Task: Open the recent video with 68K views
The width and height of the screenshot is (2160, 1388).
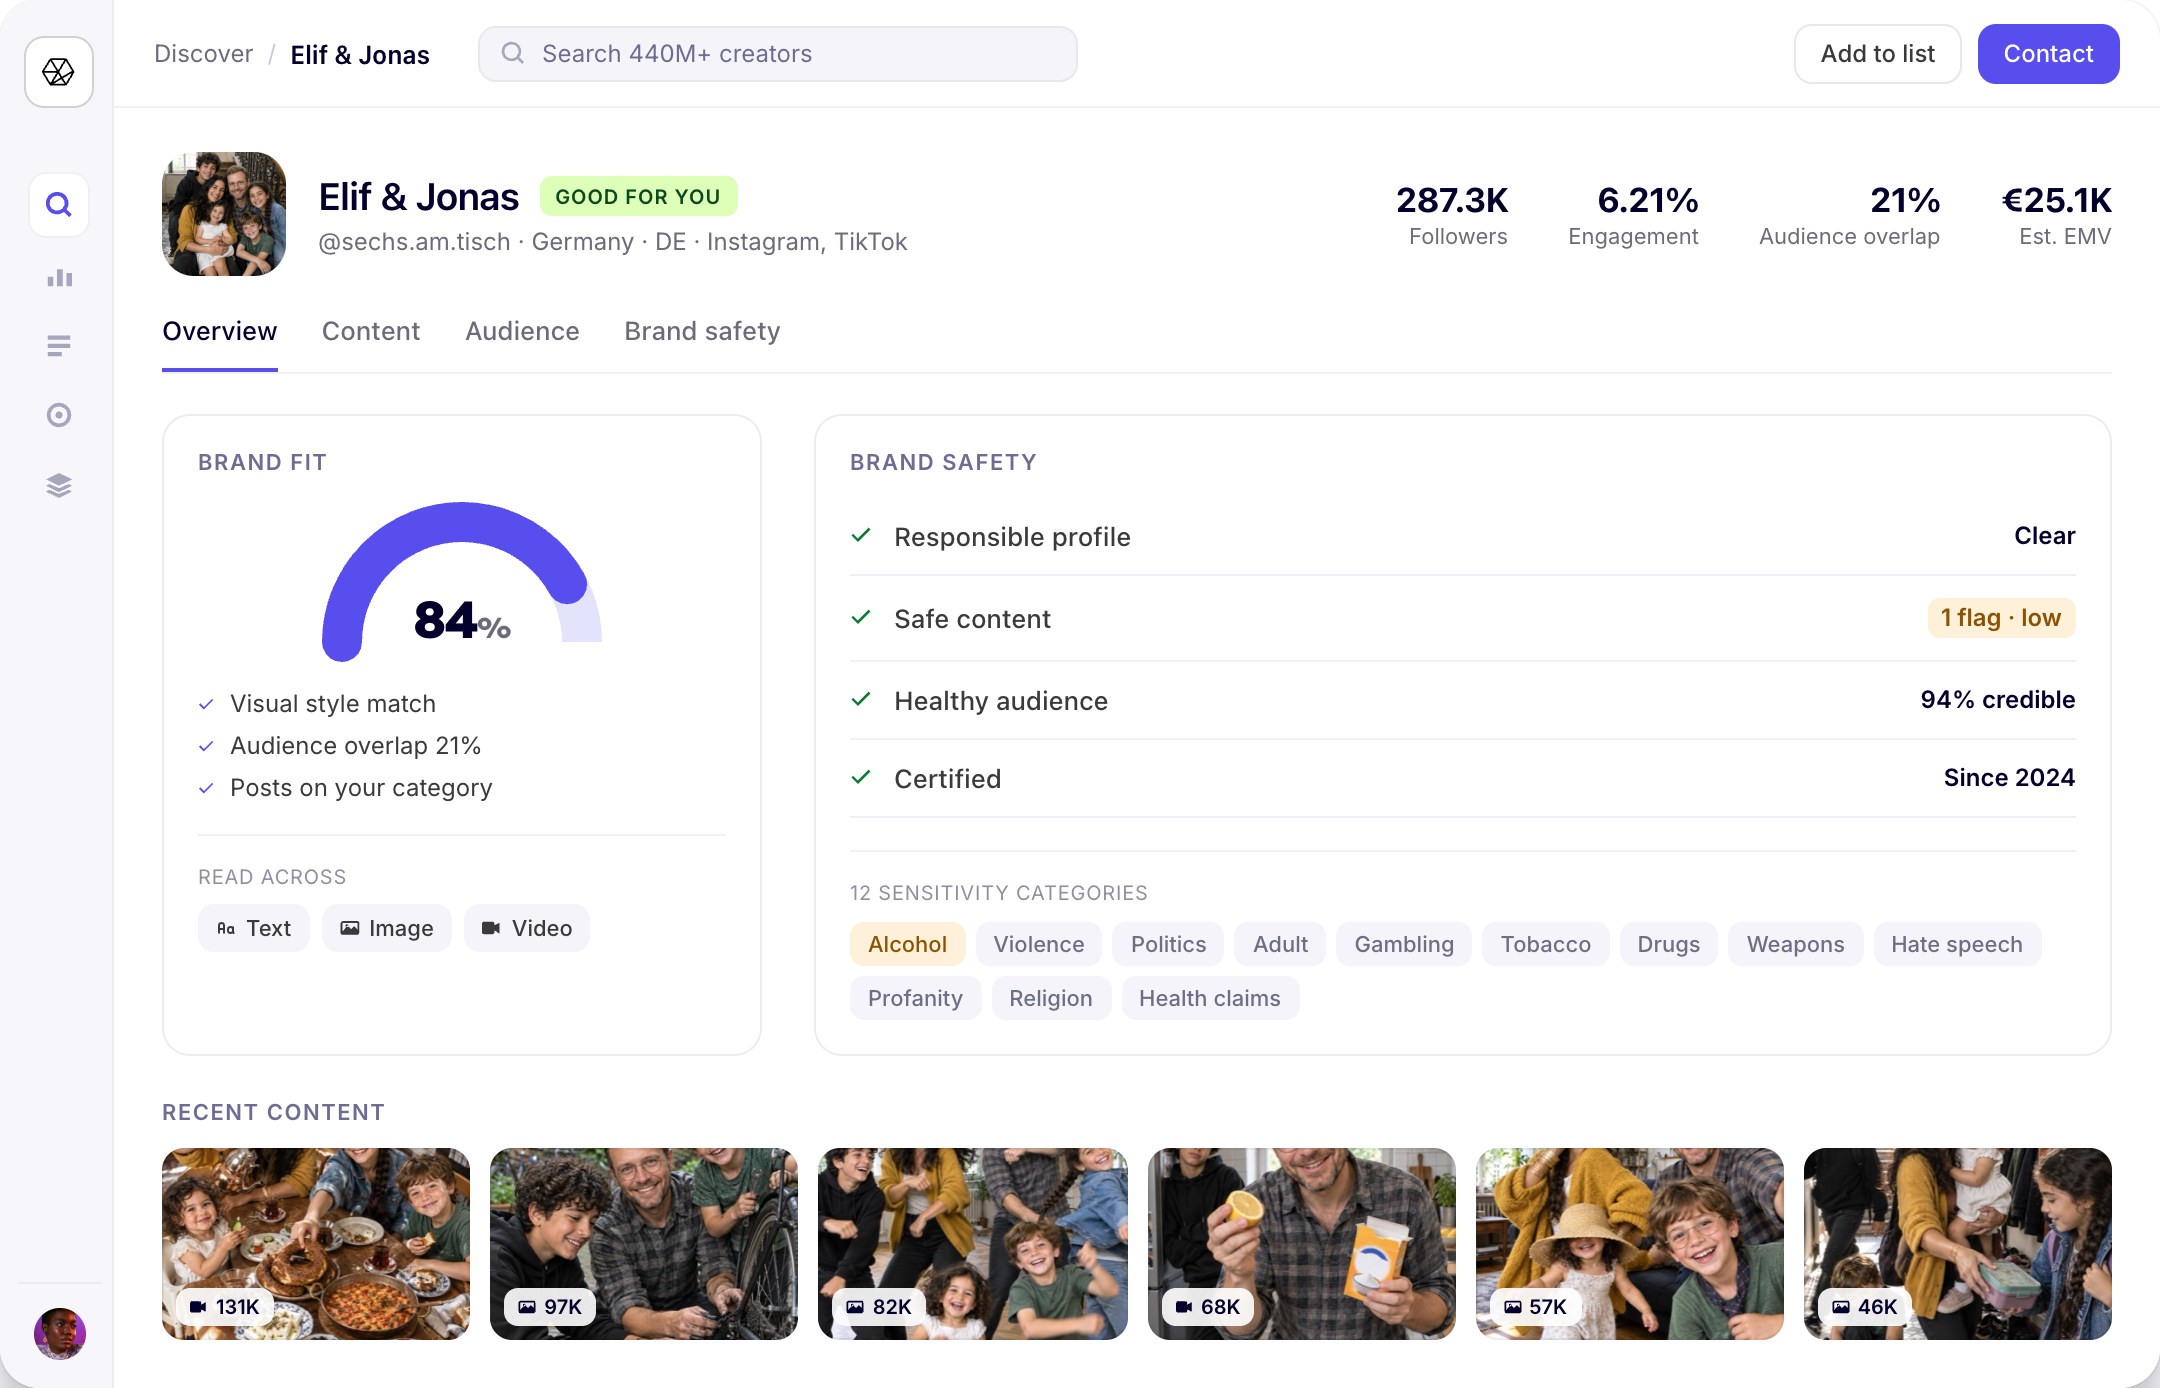Action: click(x=1302, y=1244)
